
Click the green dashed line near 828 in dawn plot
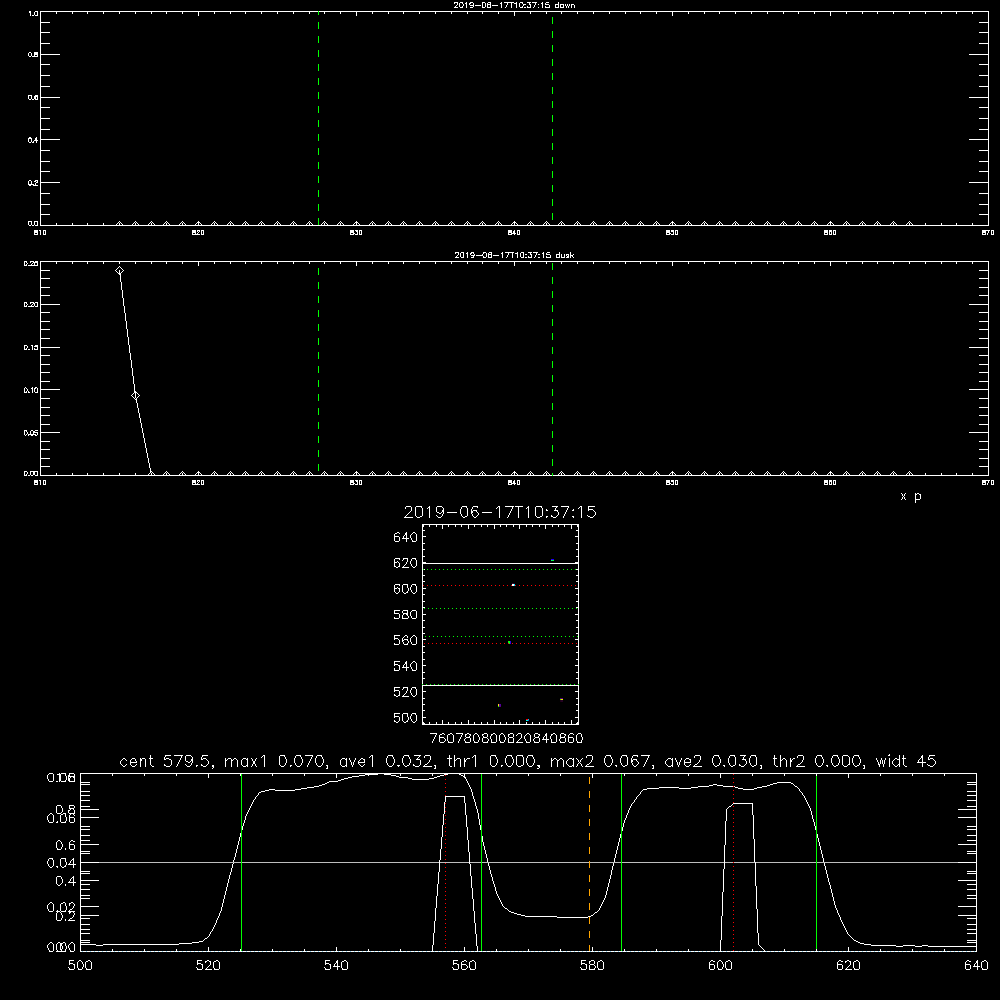click(x=318, y=118)
